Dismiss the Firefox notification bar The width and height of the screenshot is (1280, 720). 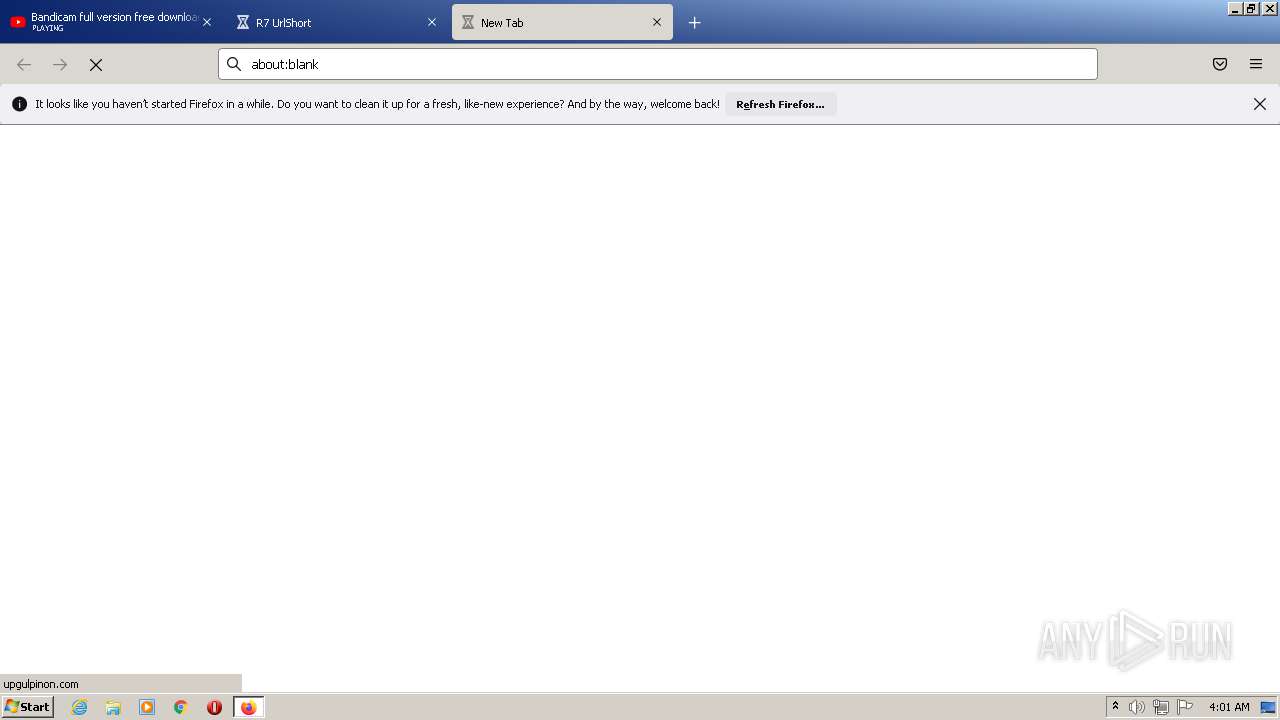(1260, 104)
